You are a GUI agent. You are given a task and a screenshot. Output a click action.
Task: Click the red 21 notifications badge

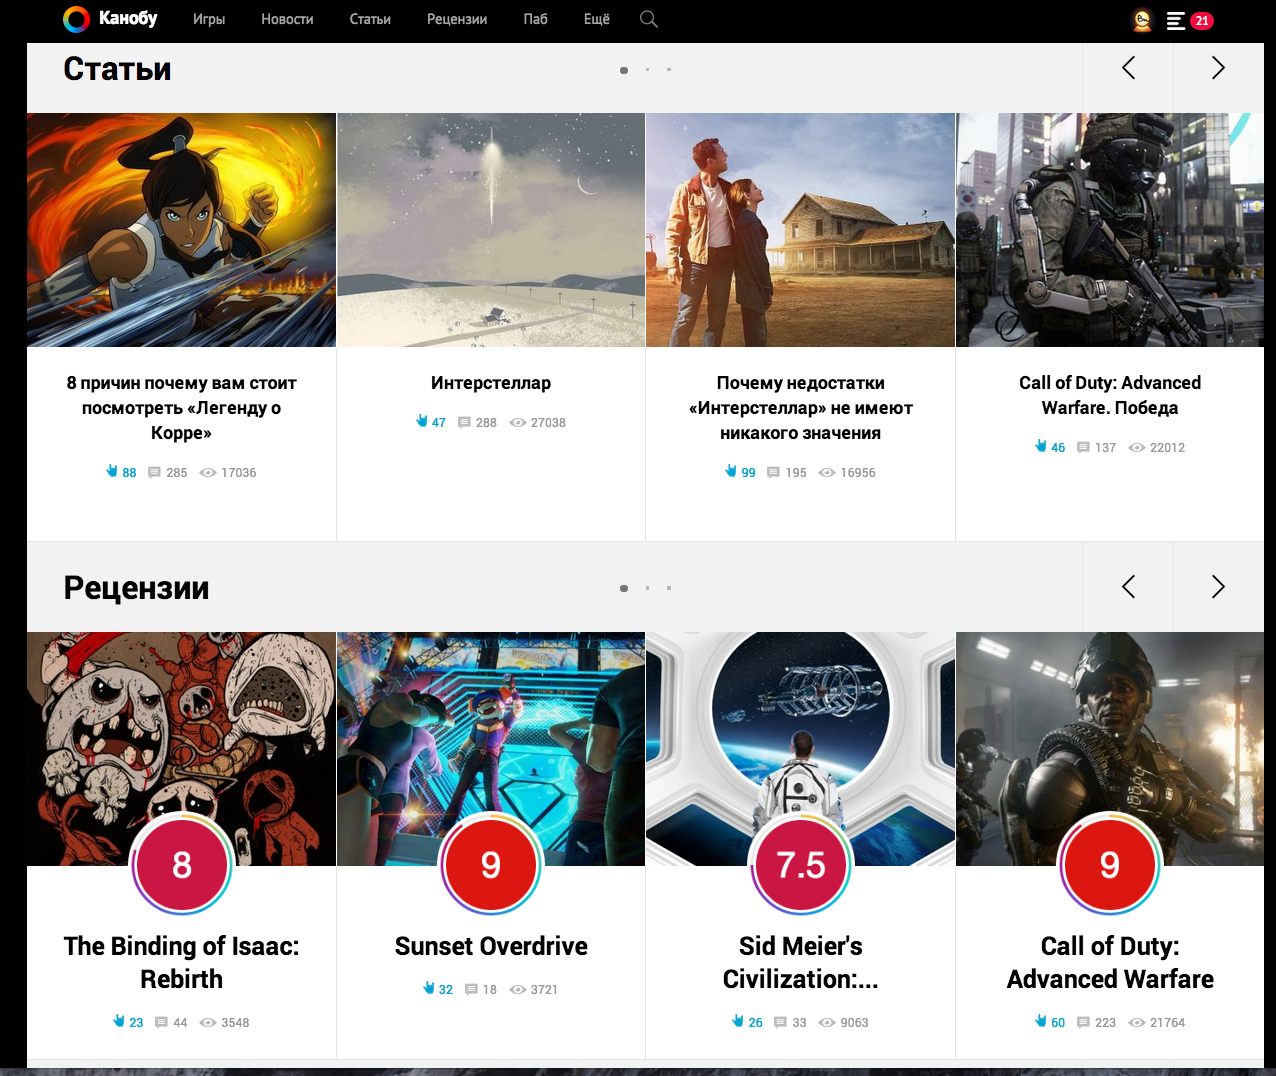1201,20
